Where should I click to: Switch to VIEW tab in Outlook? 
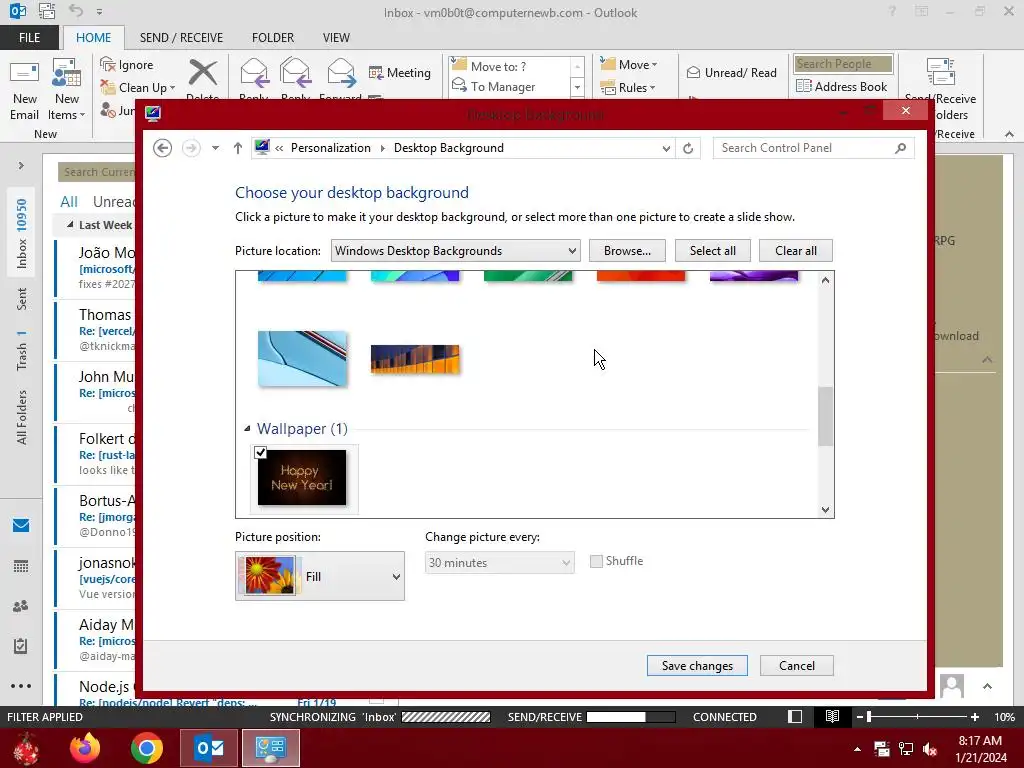tap(336, 38)
